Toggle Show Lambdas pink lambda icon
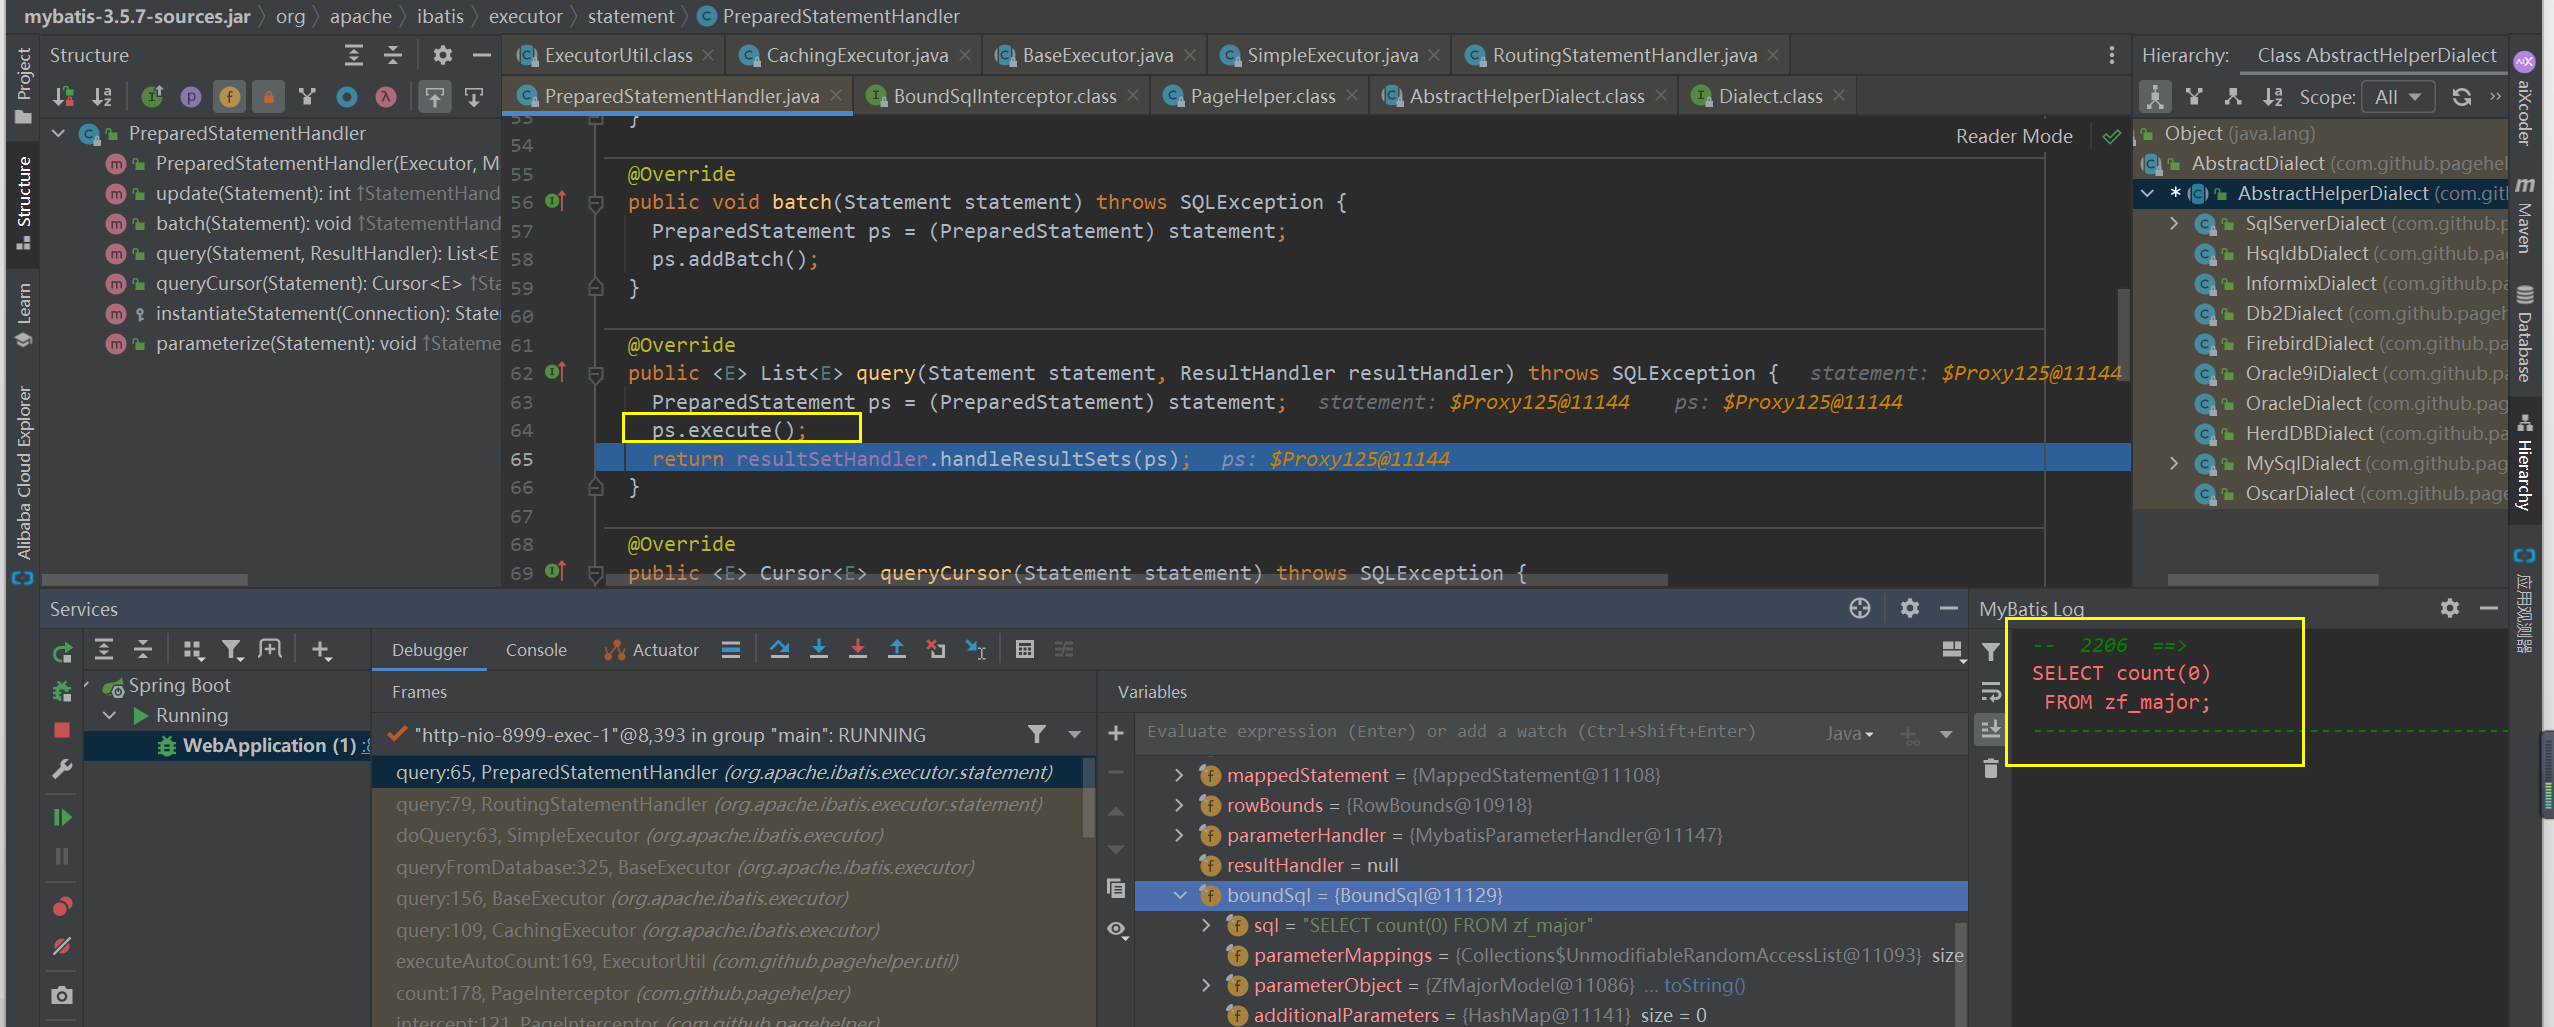2554x1027 pixels. click(386, 97)
